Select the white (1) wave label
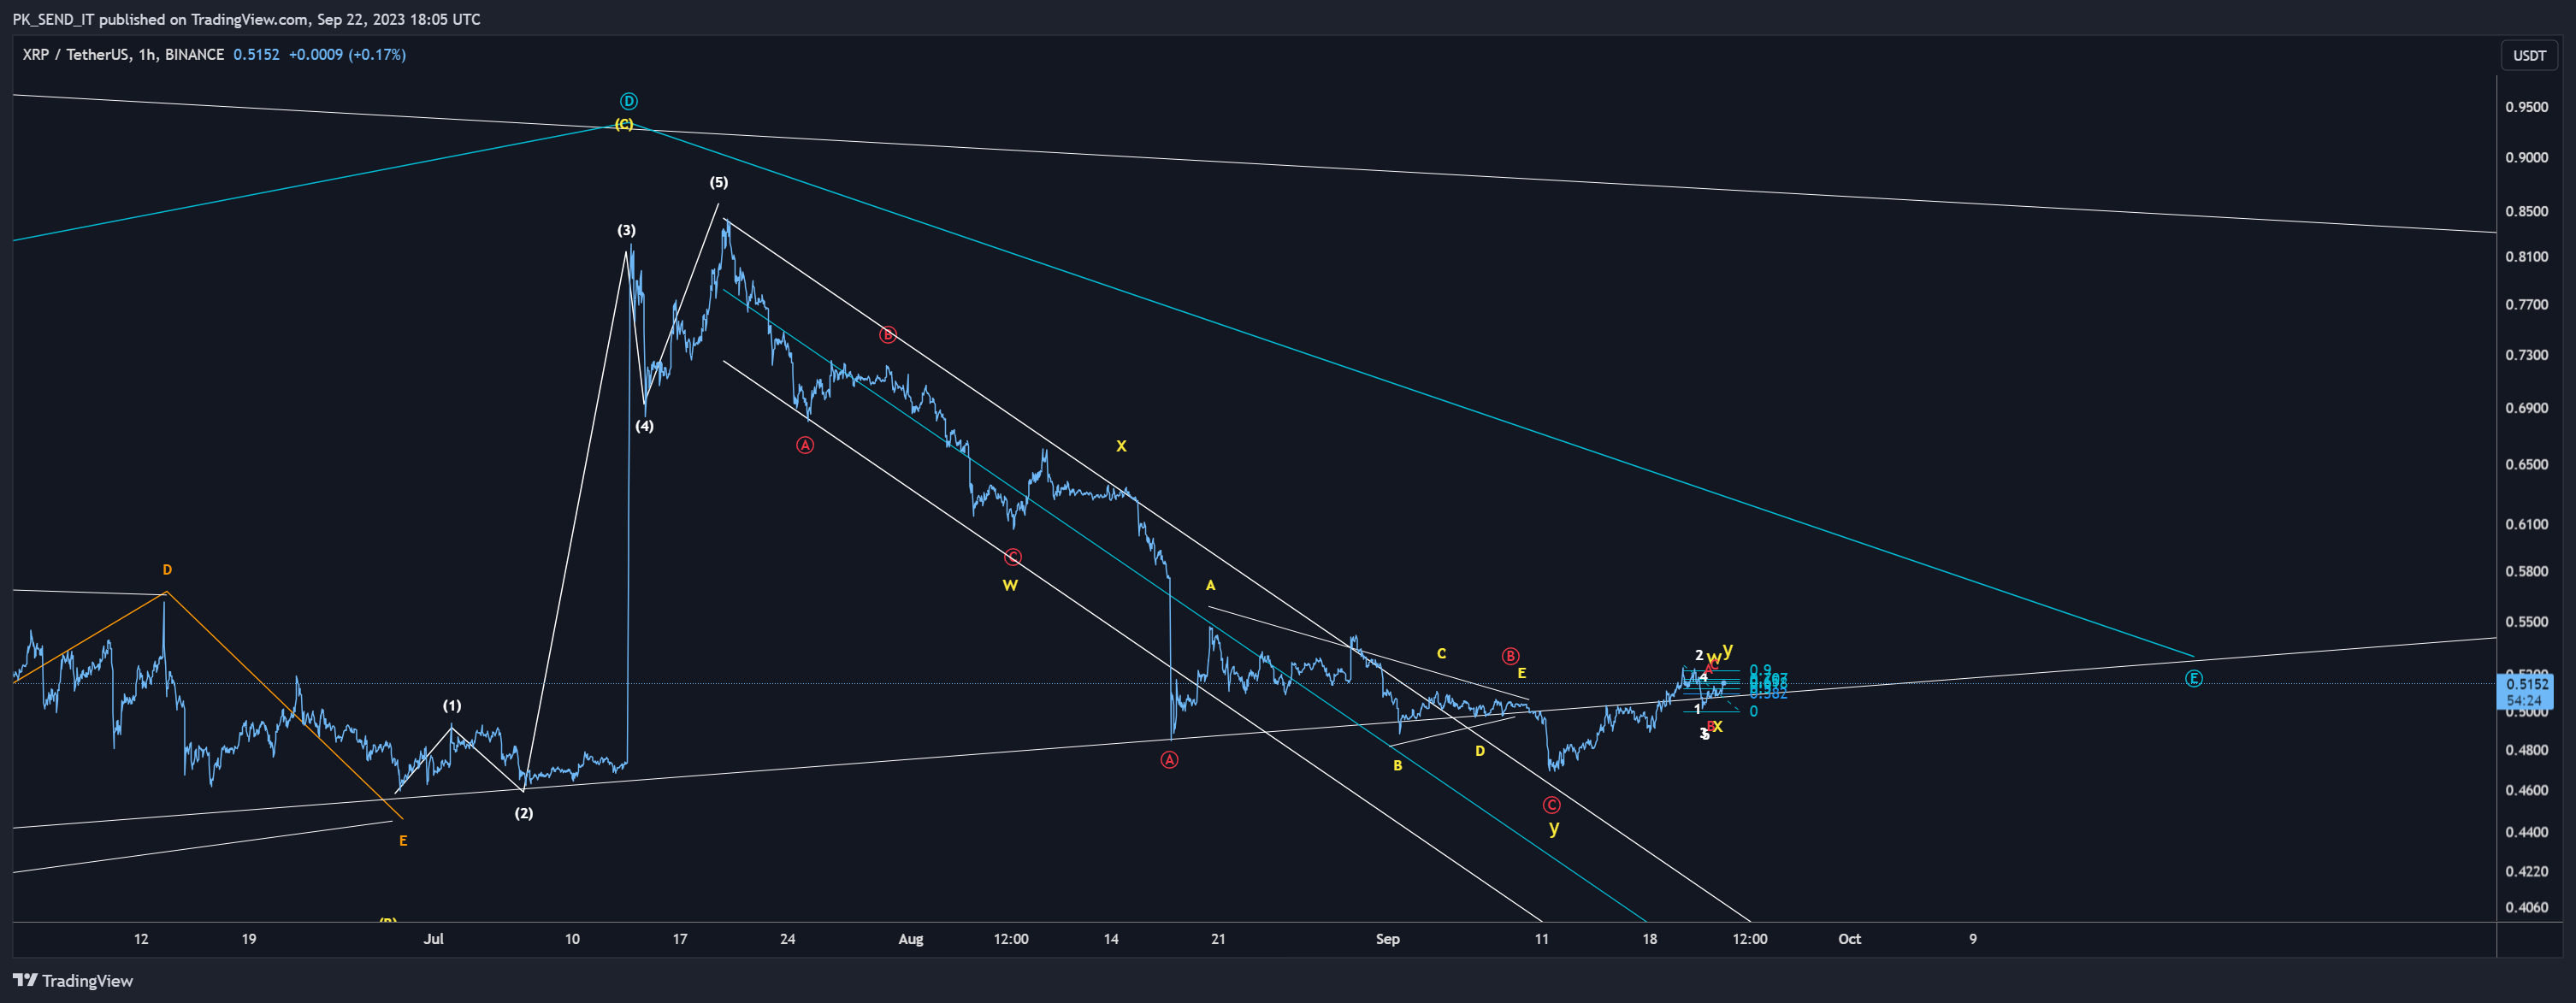Viewport: 2576px width, 1003px height. (452, 706)
